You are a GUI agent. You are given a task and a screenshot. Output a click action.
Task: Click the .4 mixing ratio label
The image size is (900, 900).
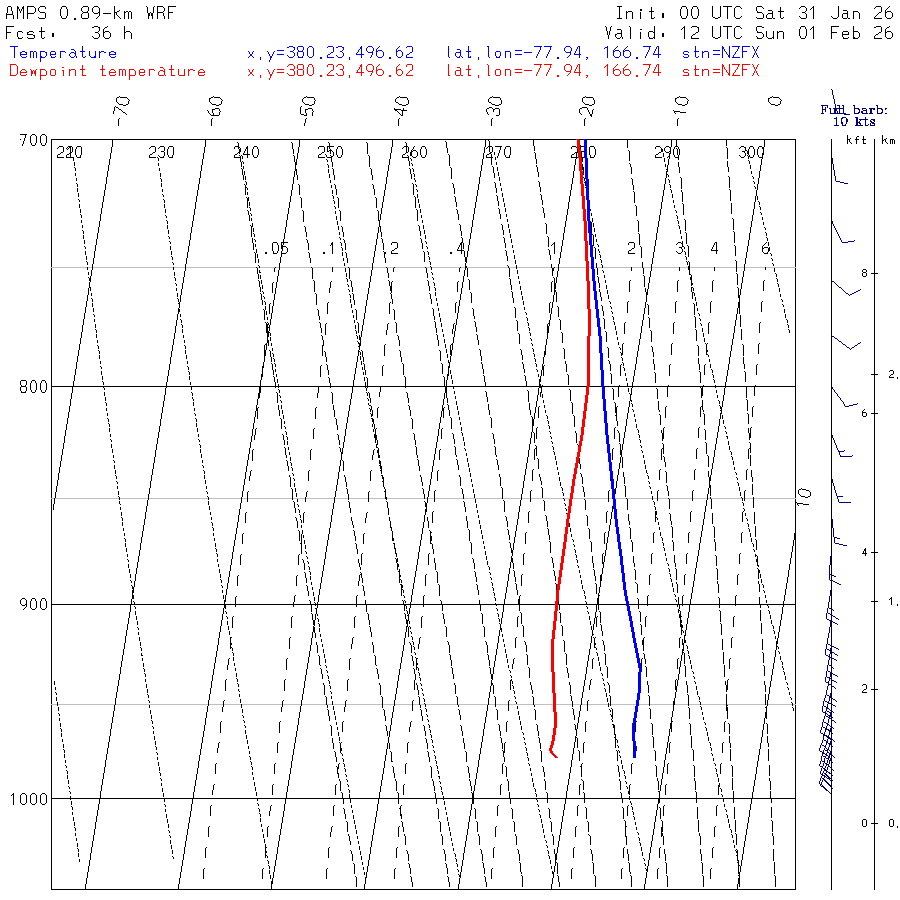click(x=457, y=249)
